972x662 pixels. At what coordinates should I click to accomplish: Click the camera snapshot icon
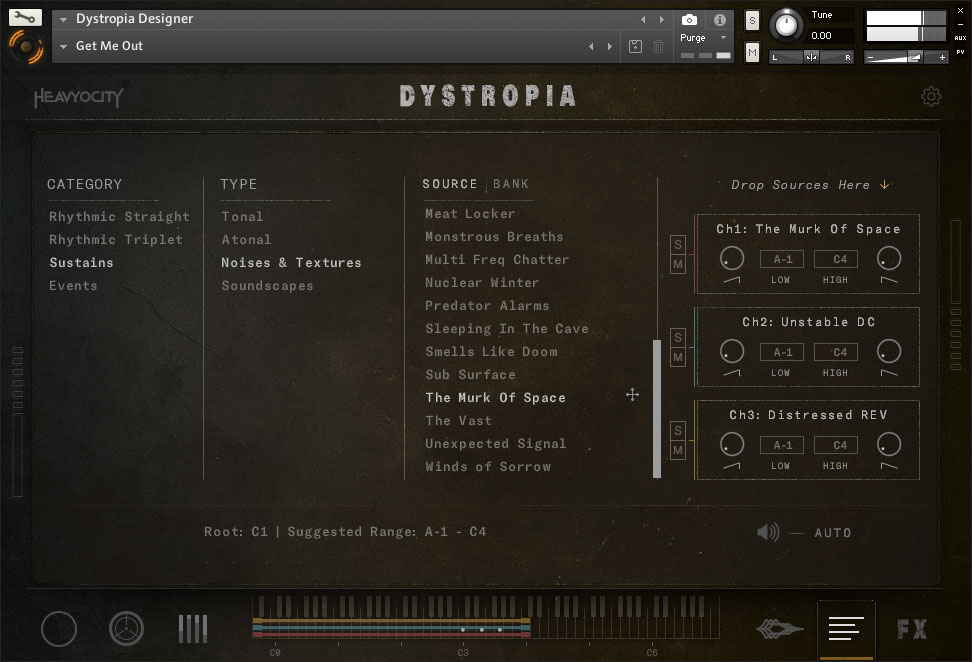[689, 19]
